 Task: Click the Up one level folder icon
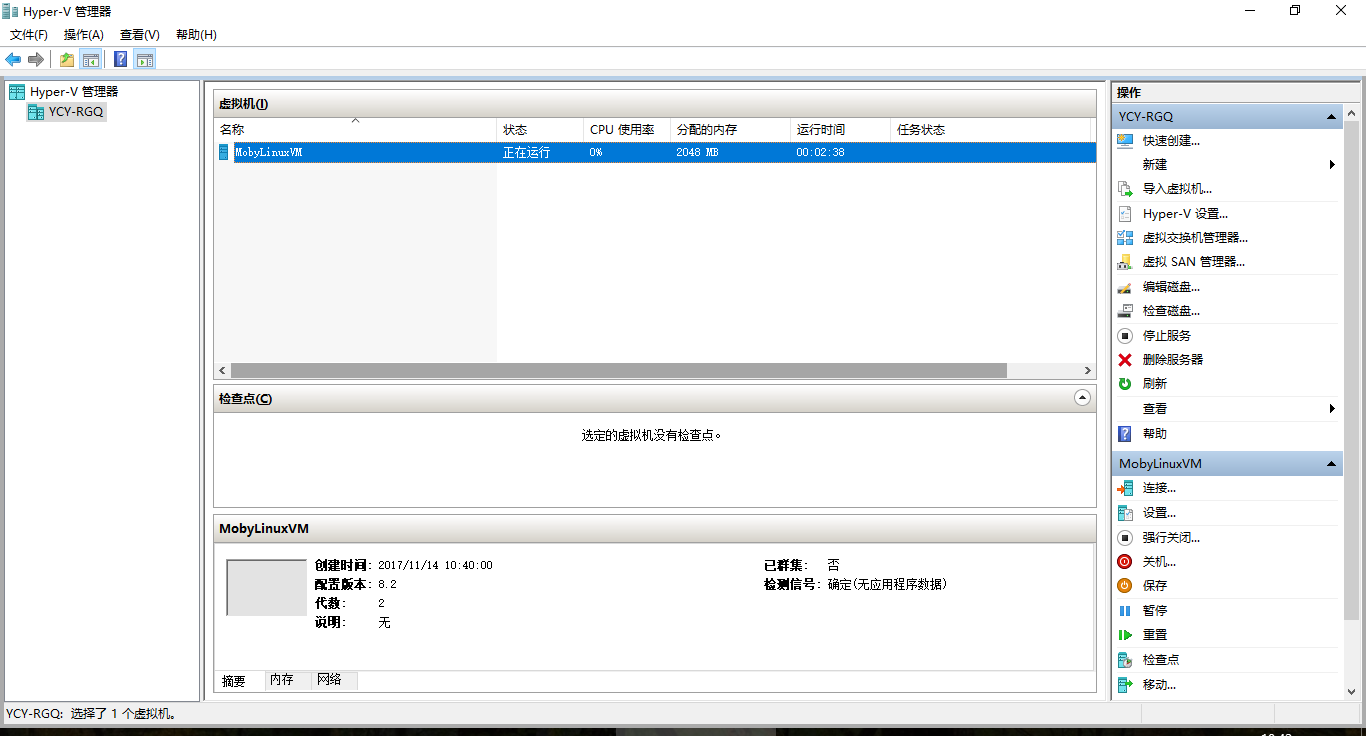(66, 59)
